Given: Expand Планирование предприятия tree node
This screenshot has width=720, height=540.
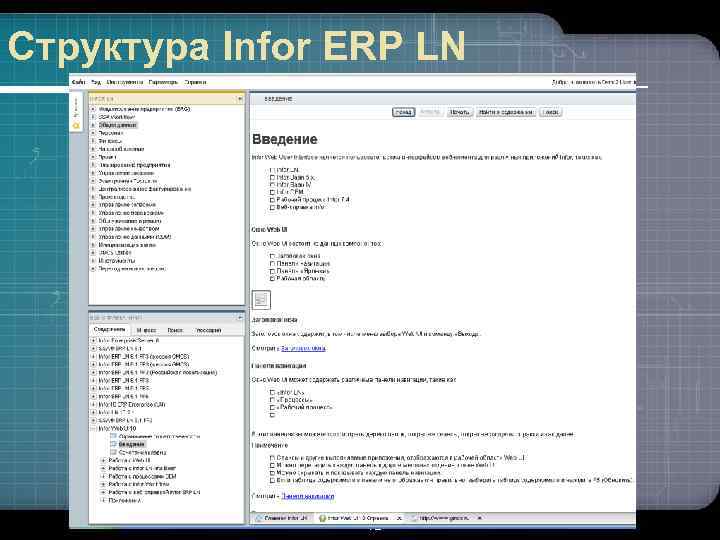Looking at the screenshot, I should (x=93, y=165).
